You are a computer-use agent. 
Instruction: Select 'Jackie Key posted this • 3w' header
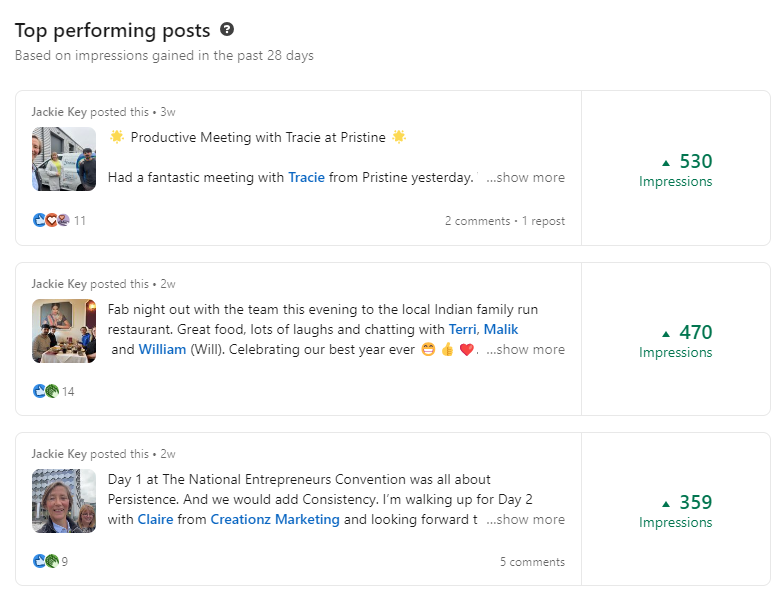(104, 112)
